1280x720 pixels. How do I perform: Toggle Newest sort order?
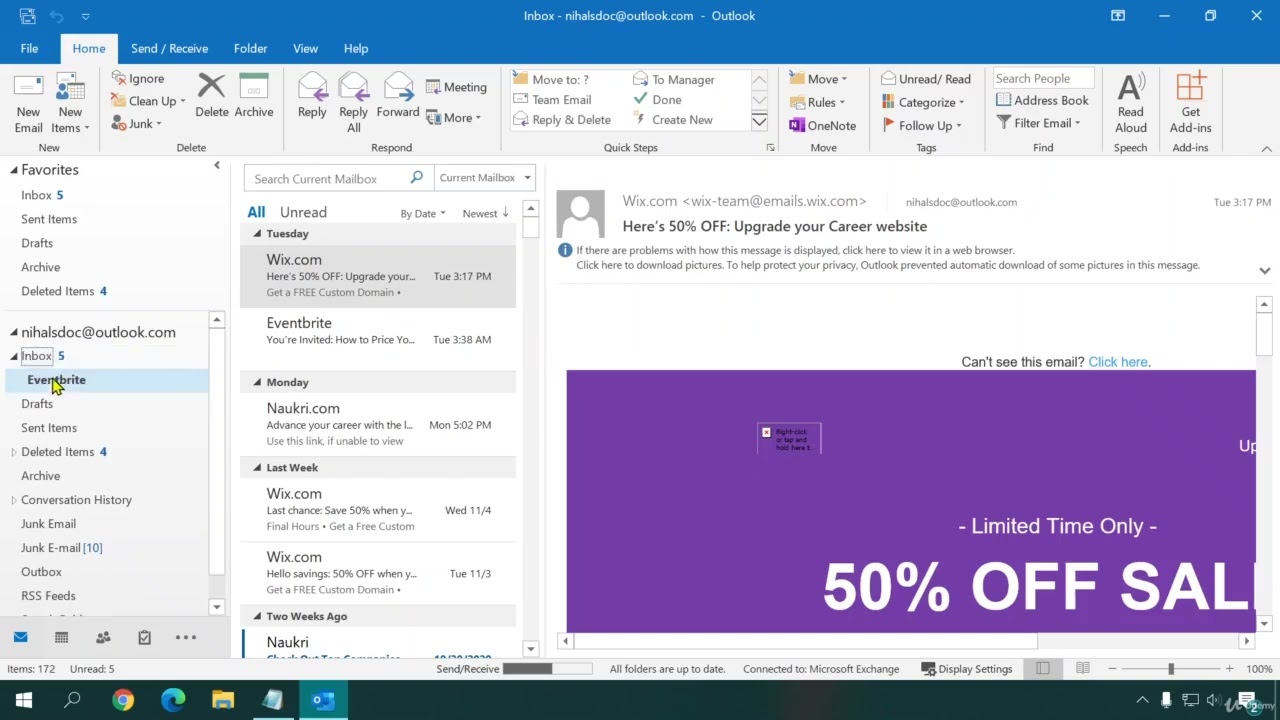[485, 214]
